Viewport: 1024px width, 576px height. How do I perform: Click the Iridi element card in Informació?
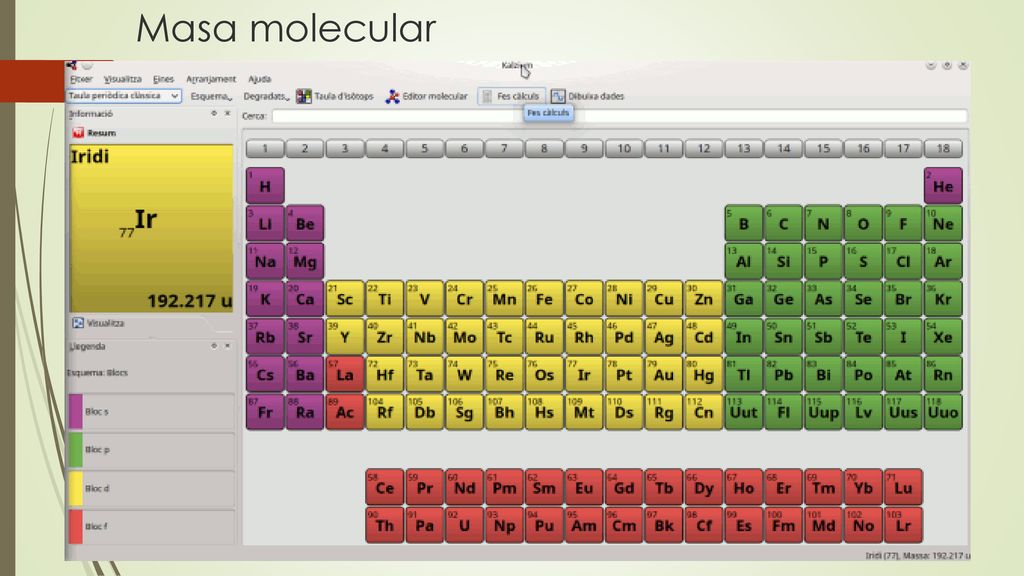pyautogui.click(x=152, y=229)
